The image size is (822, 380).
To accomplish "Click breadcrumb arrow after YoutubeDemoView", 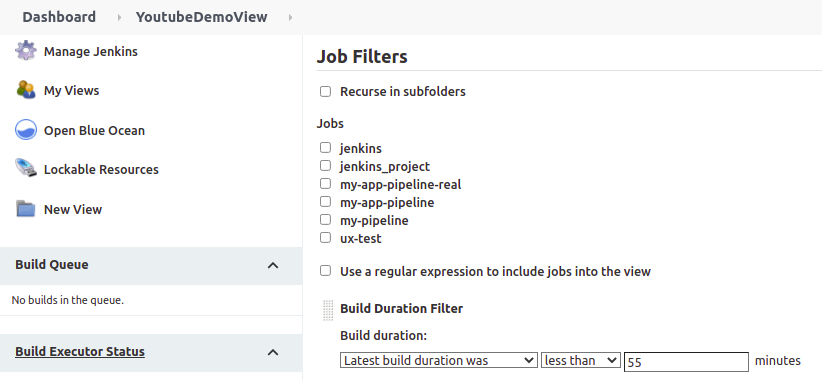I will click(290, 17).
